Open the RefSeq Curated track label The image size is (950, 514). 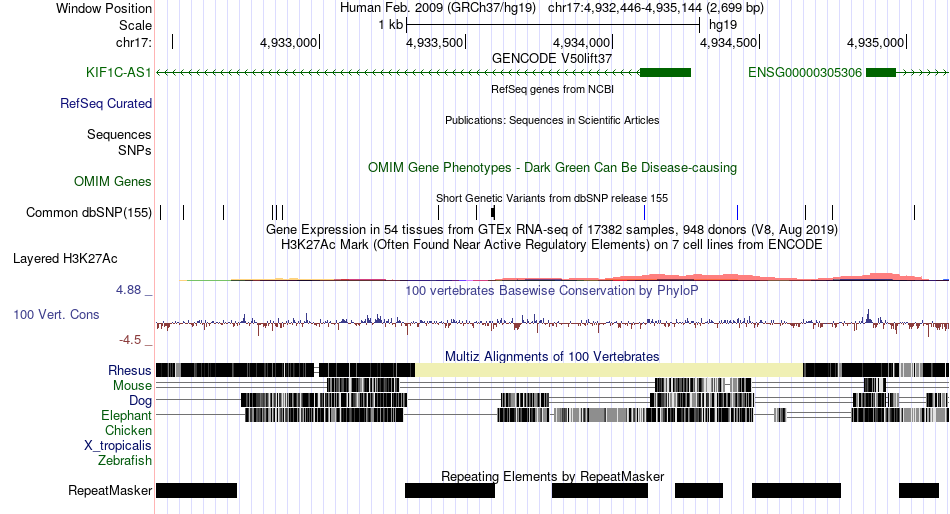pyautogui.click(x=106, y=104)
